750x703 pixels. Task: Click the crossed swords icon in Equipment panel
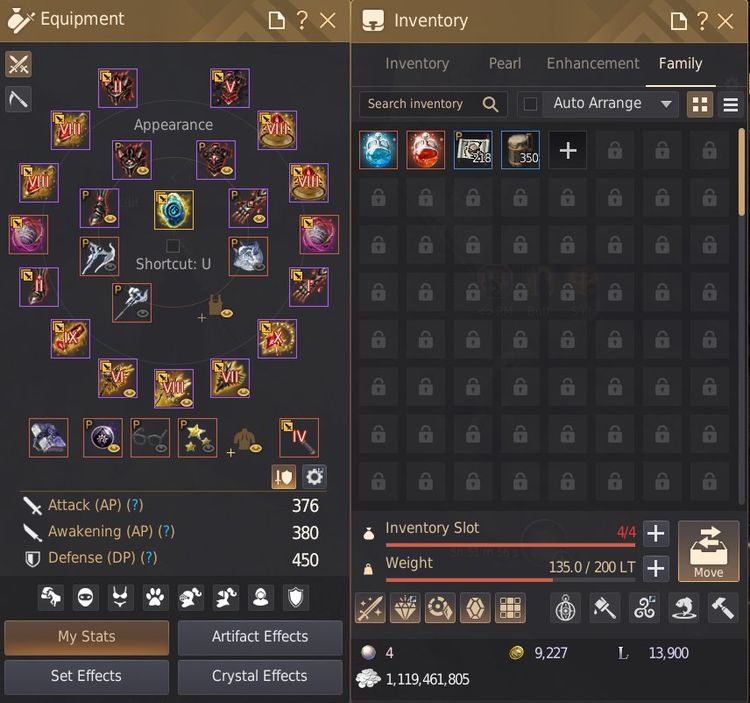(x=18, y=64)
